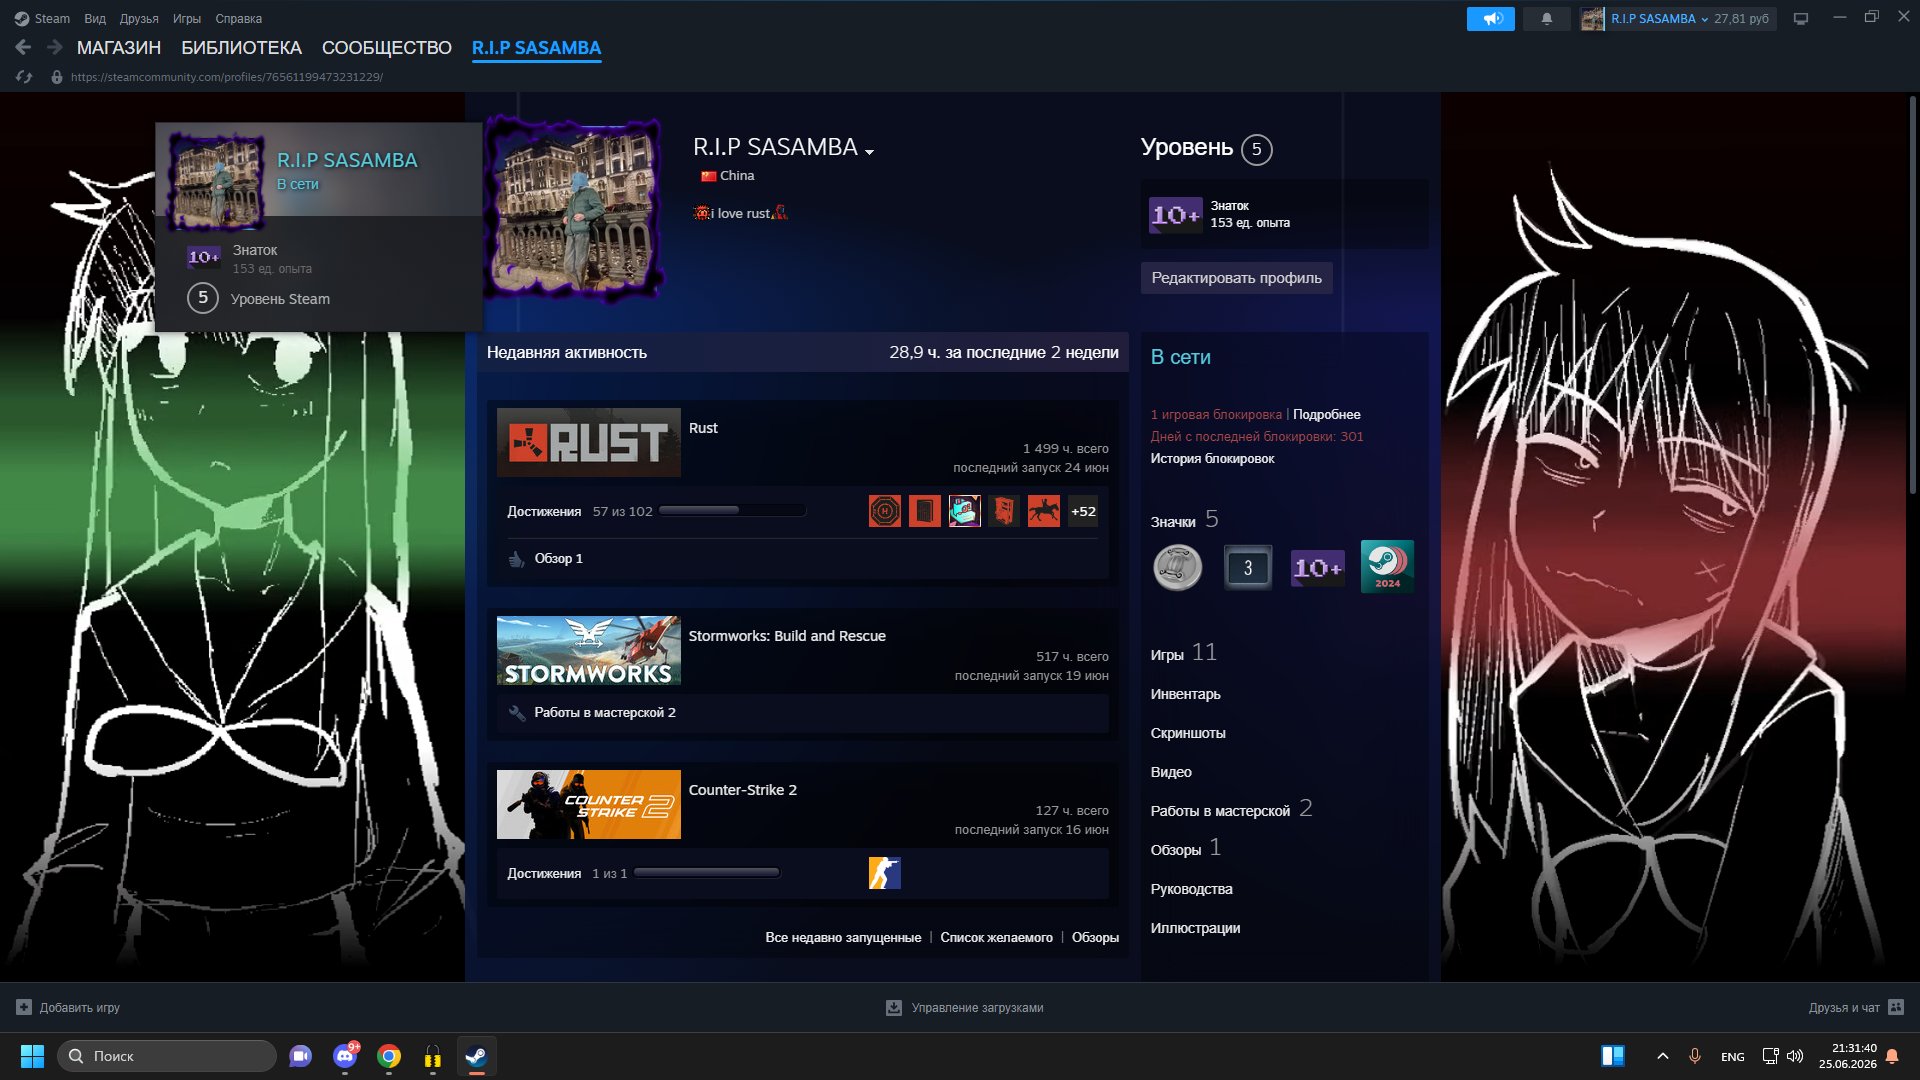The width and height of the screenshot is (1920, 1080).
Task: Click the Counter-Strike 2 achievements progress bar
Action: (x=707, y=873)
